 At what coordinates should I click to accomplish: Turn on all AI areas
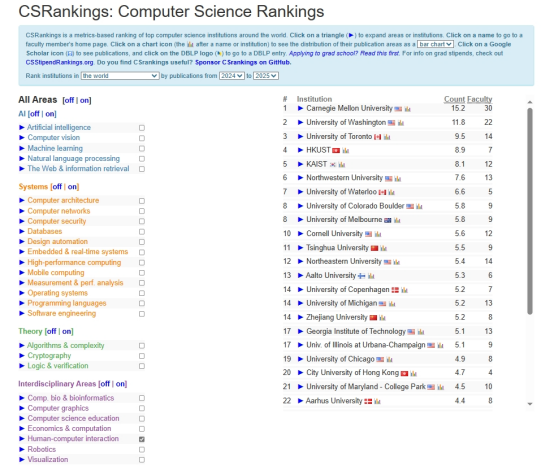50,114
